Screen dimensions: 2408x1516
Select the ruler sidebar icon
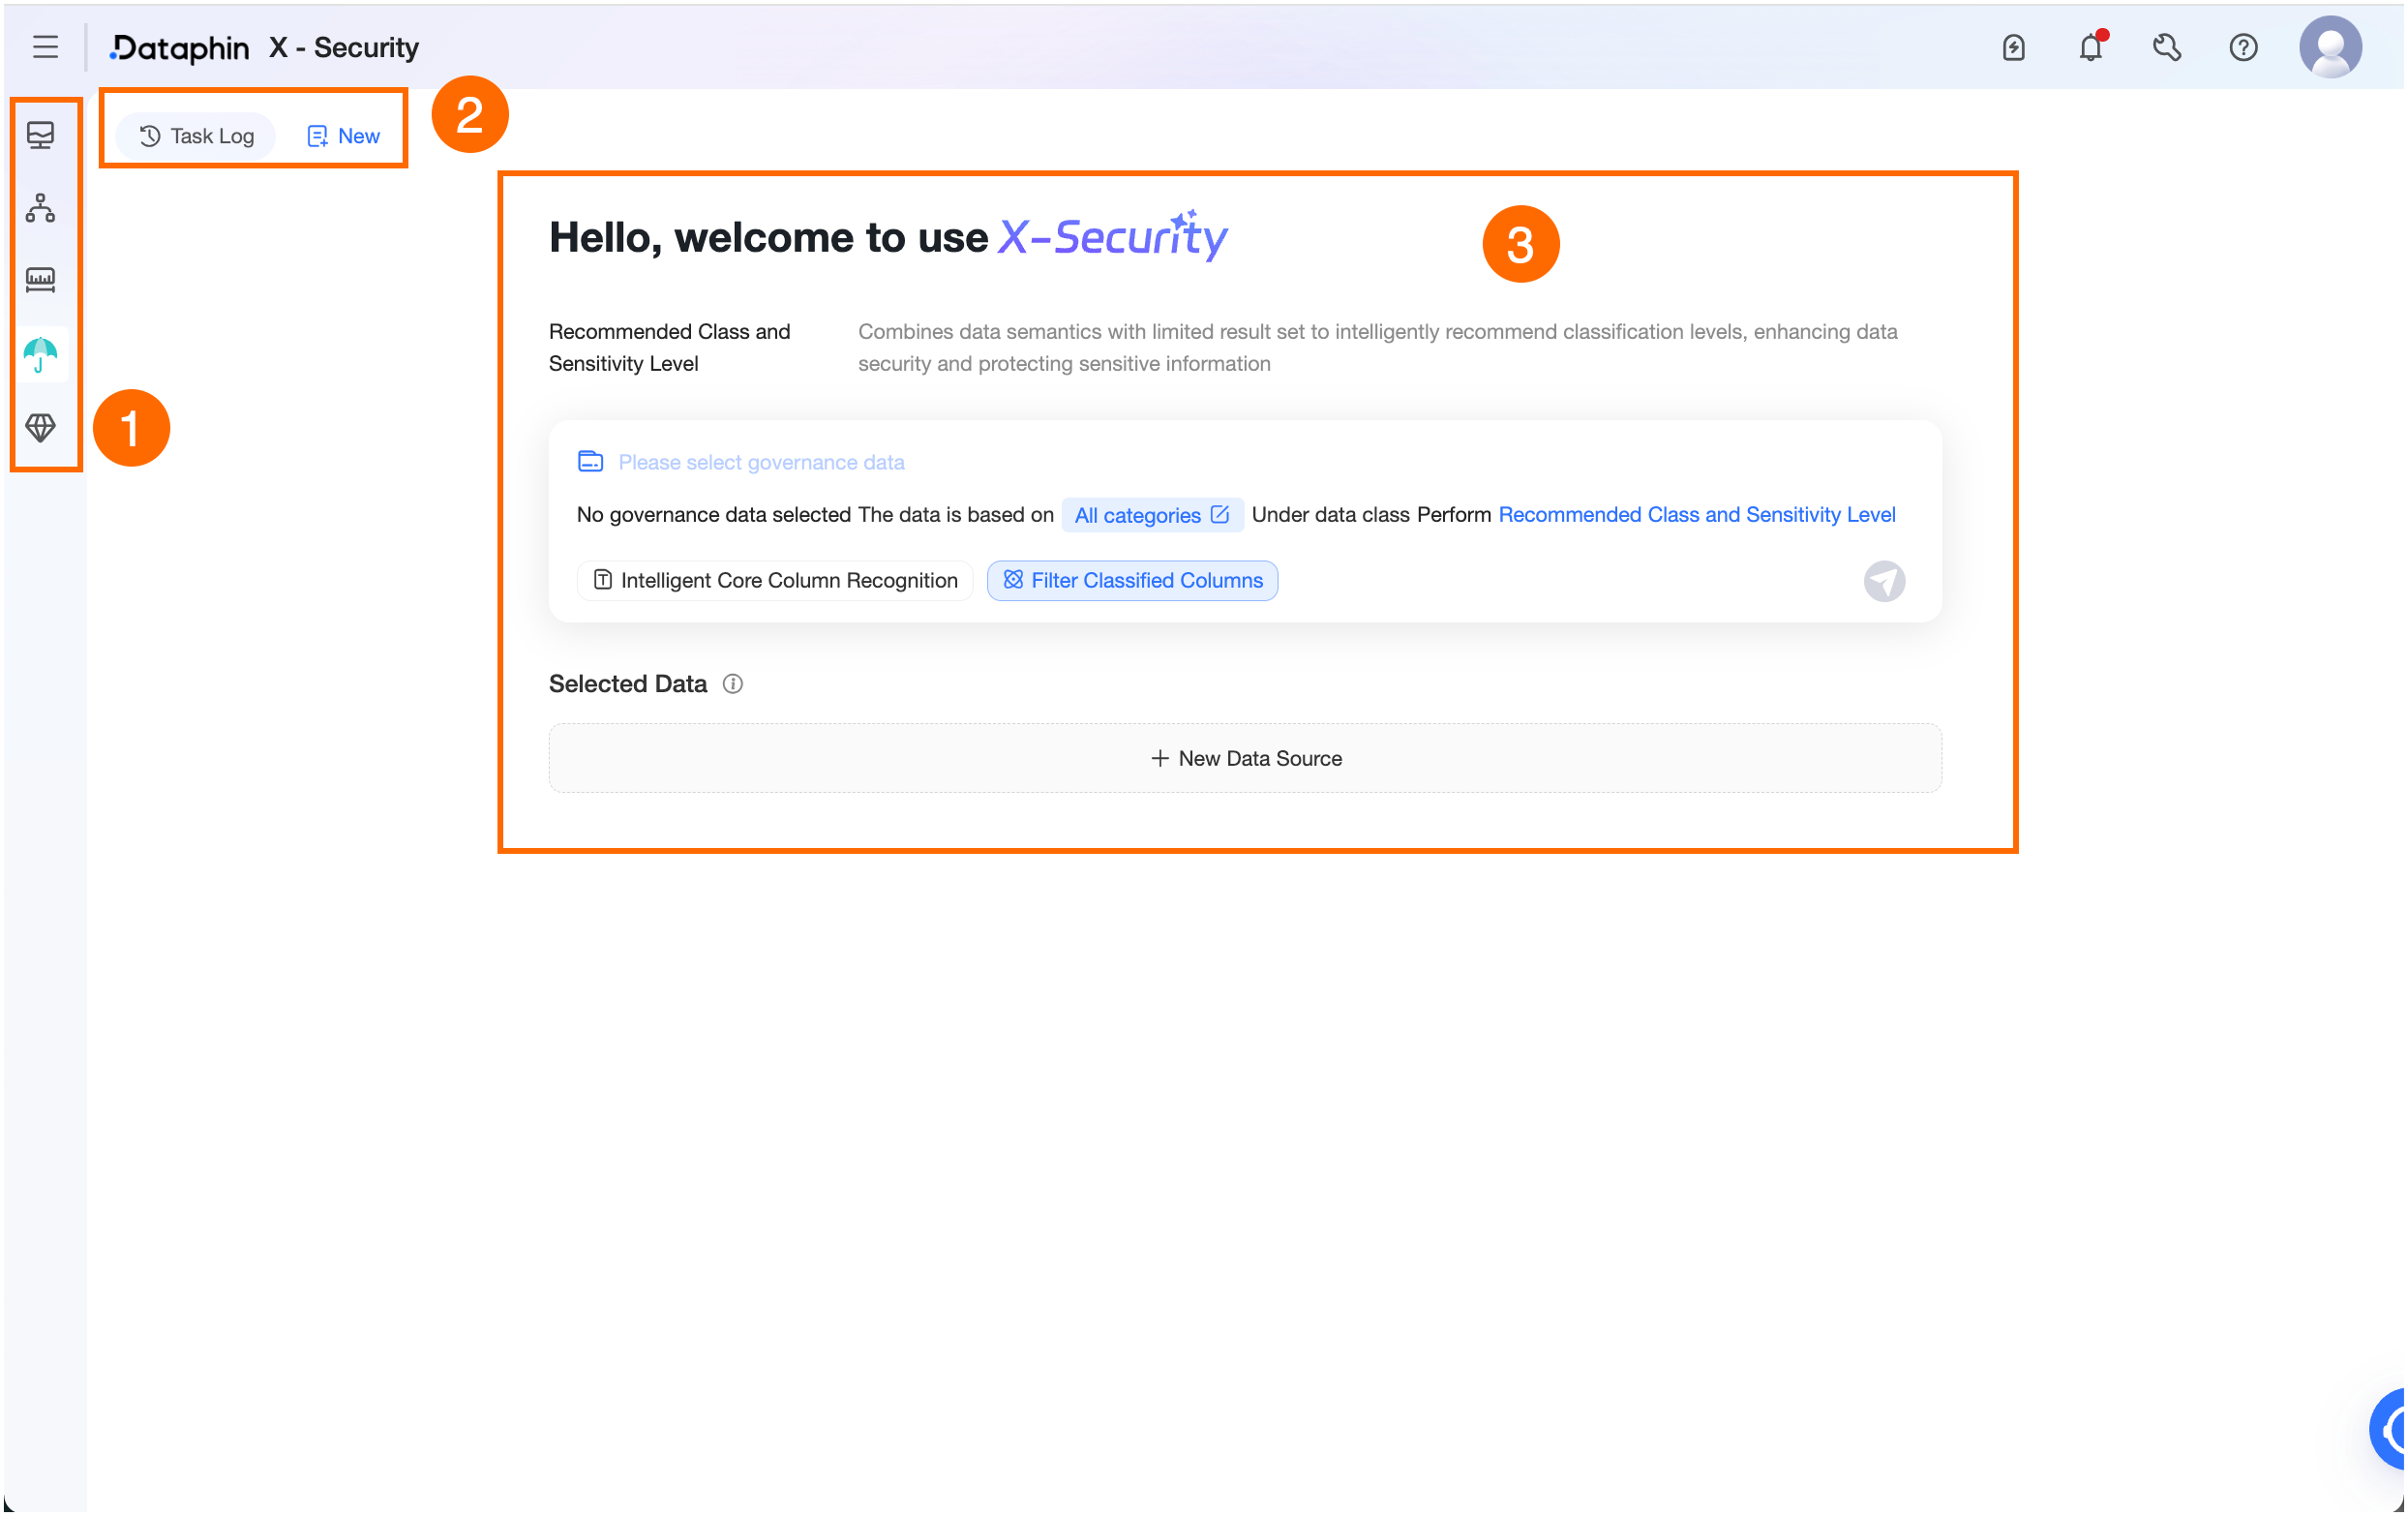[x=40, y=280]
